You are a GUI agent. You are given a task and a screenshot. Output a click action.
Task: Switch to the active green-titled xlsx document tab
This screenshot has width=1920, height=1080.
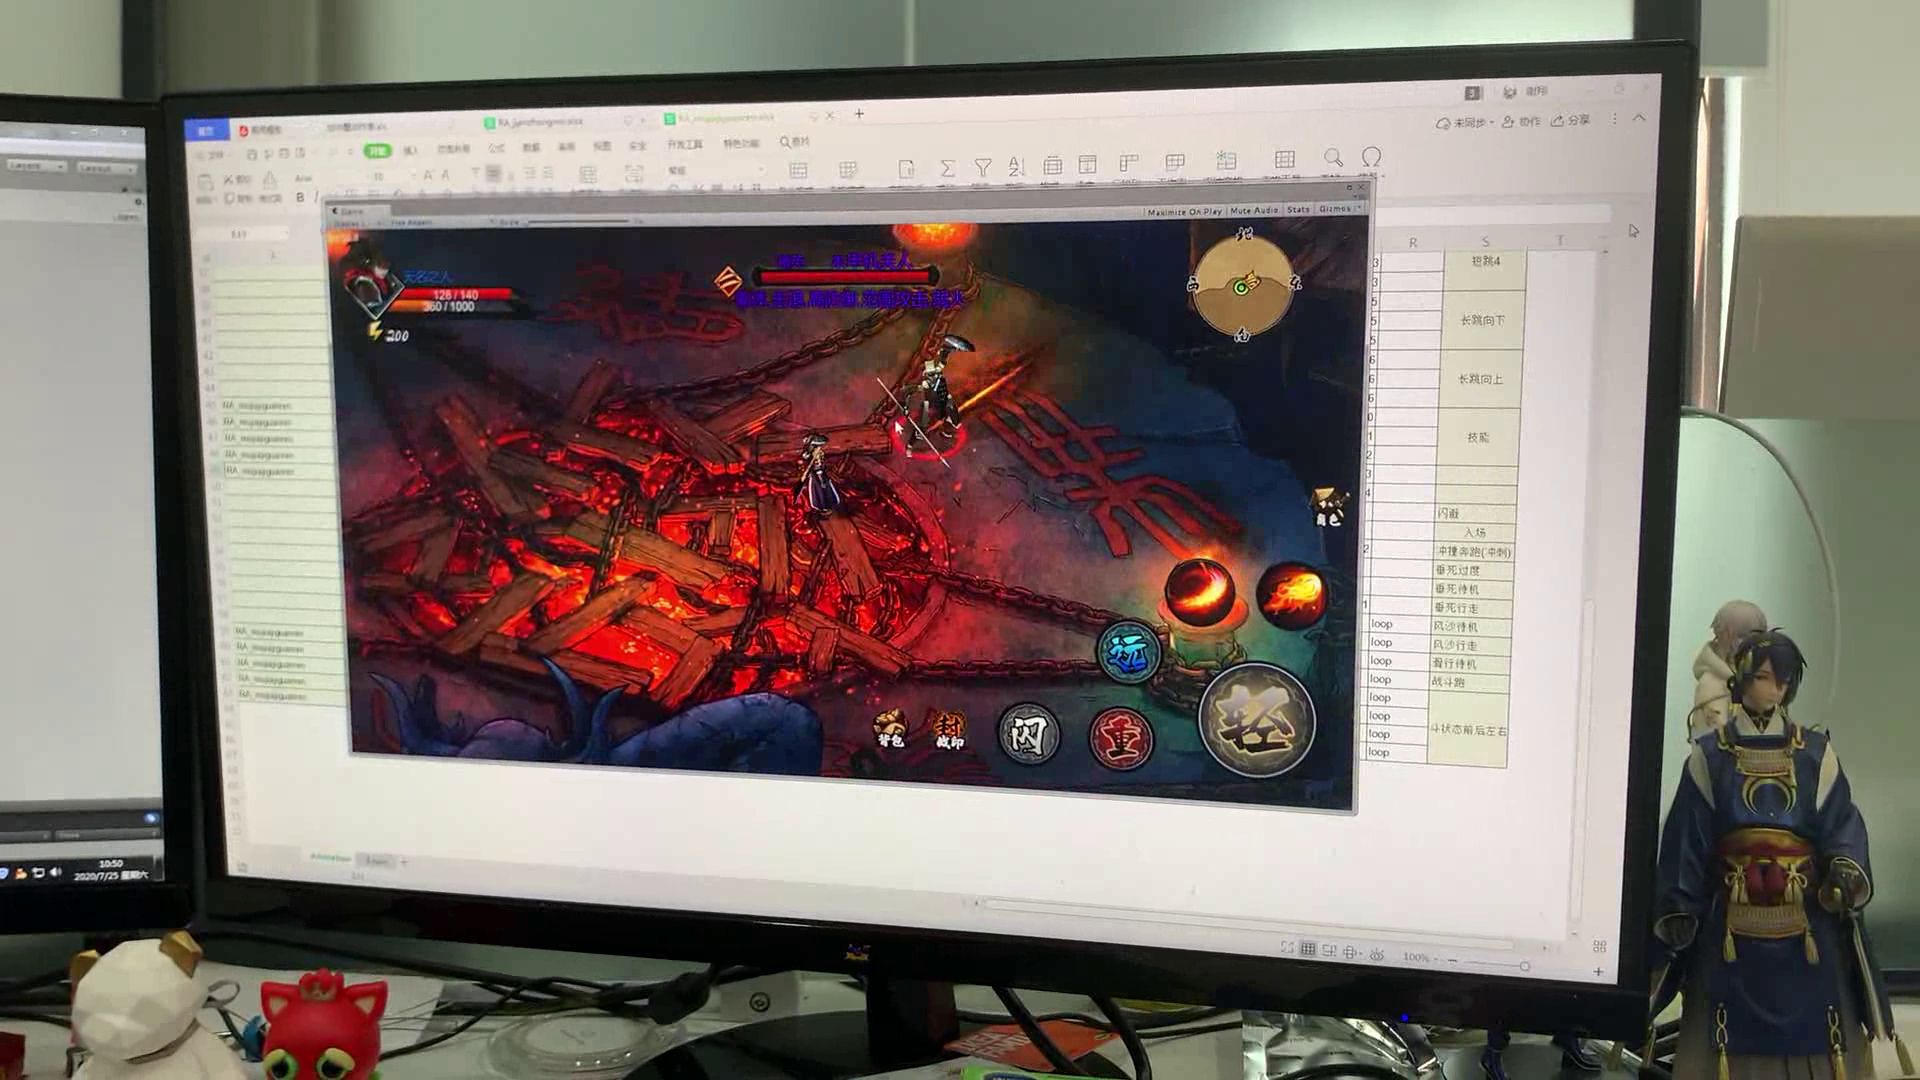[726, 118]
